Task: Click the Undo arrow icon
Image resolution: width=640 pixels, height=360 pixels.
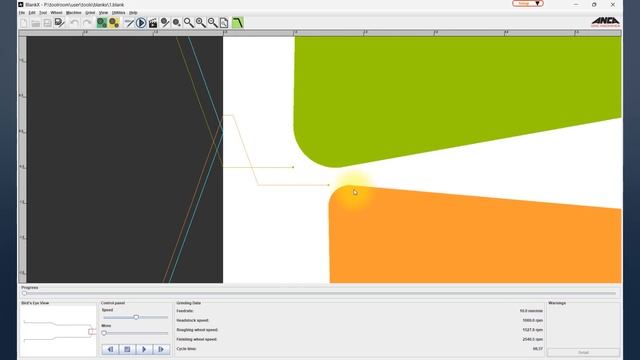Action: point(74,23)
